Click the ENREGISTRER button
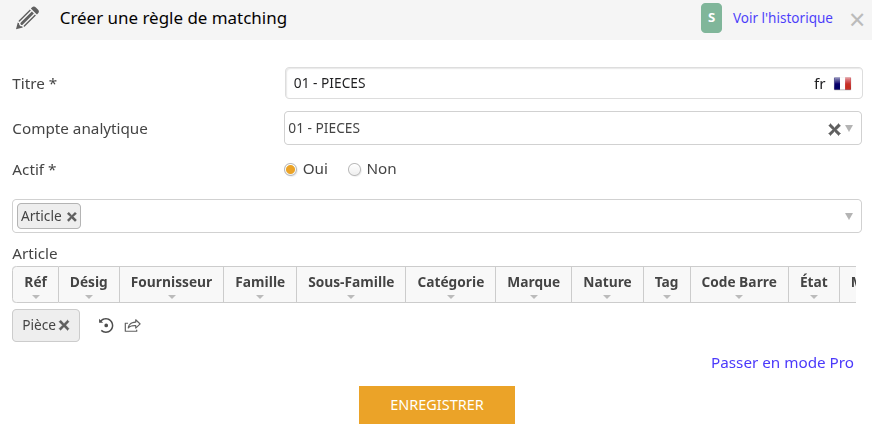This screenshot has width=872, height=433. (x=437, y=405)
